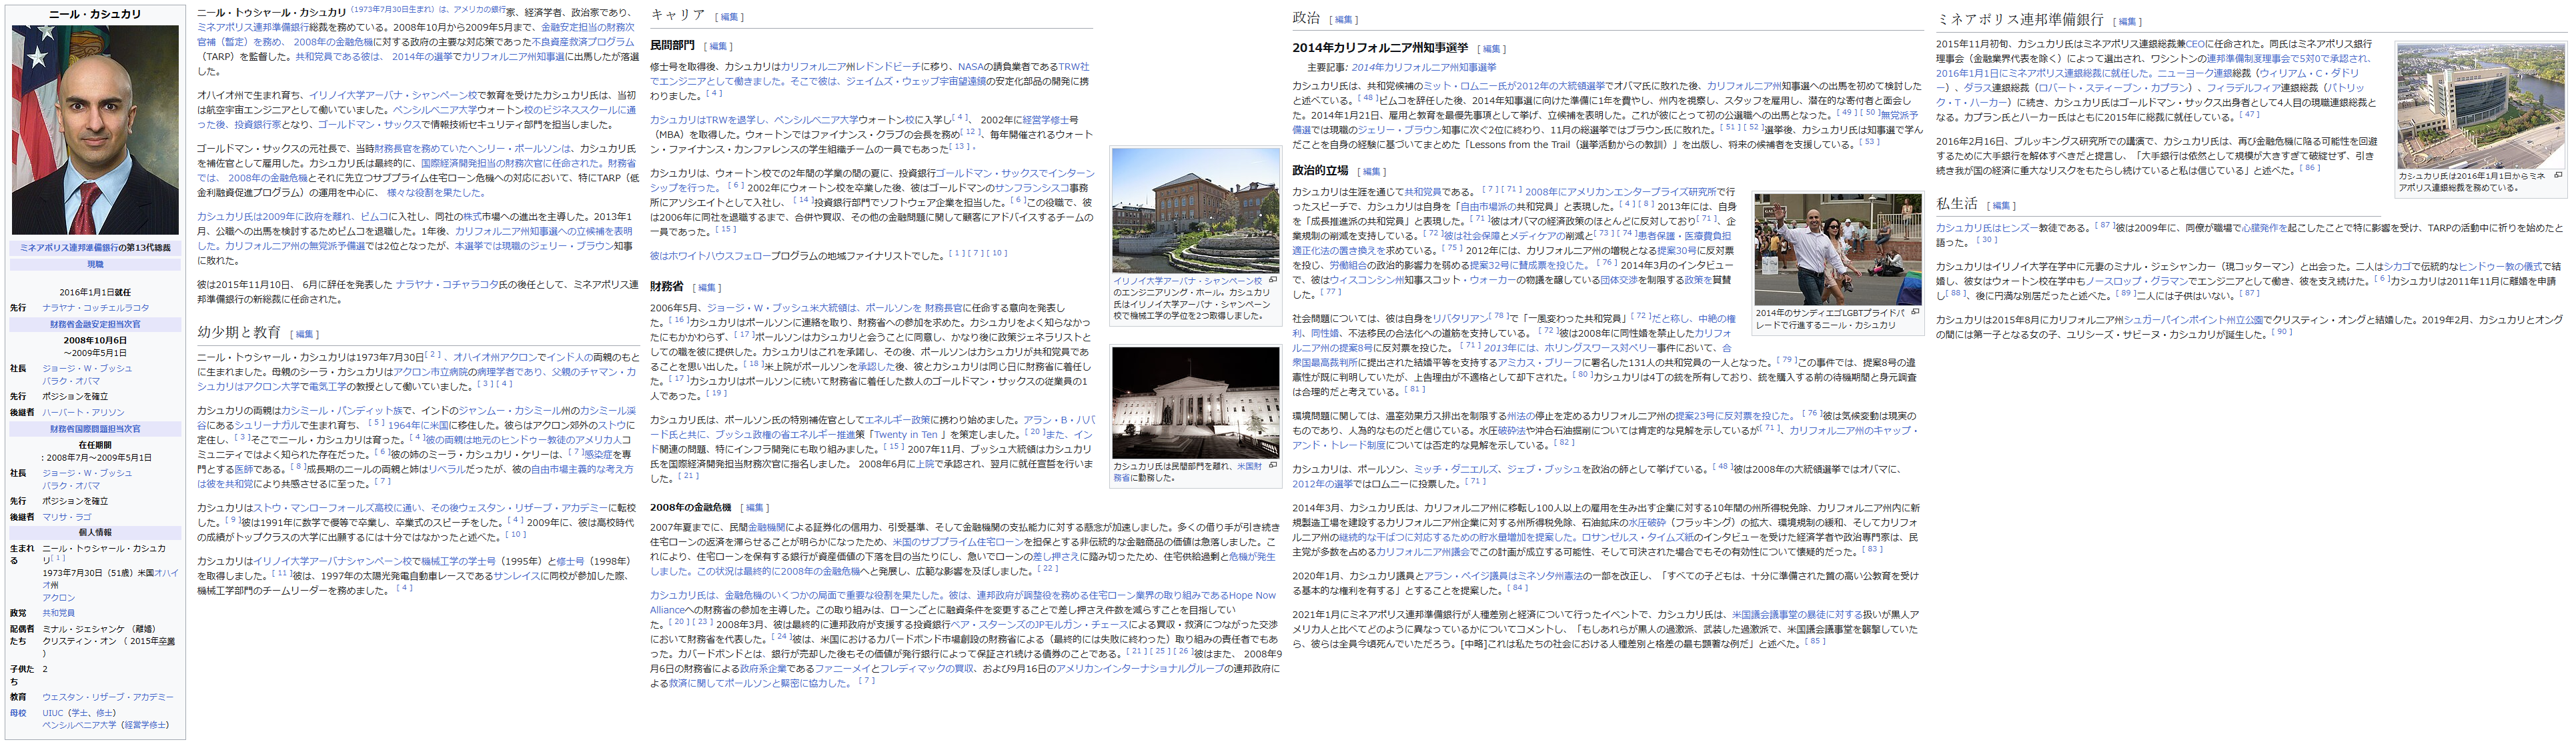Viewport: 2576px width, 744px height.
Task: Click enlarge icon under San Diego LGBT Pride photo
Action: [x=1914, y=312]
